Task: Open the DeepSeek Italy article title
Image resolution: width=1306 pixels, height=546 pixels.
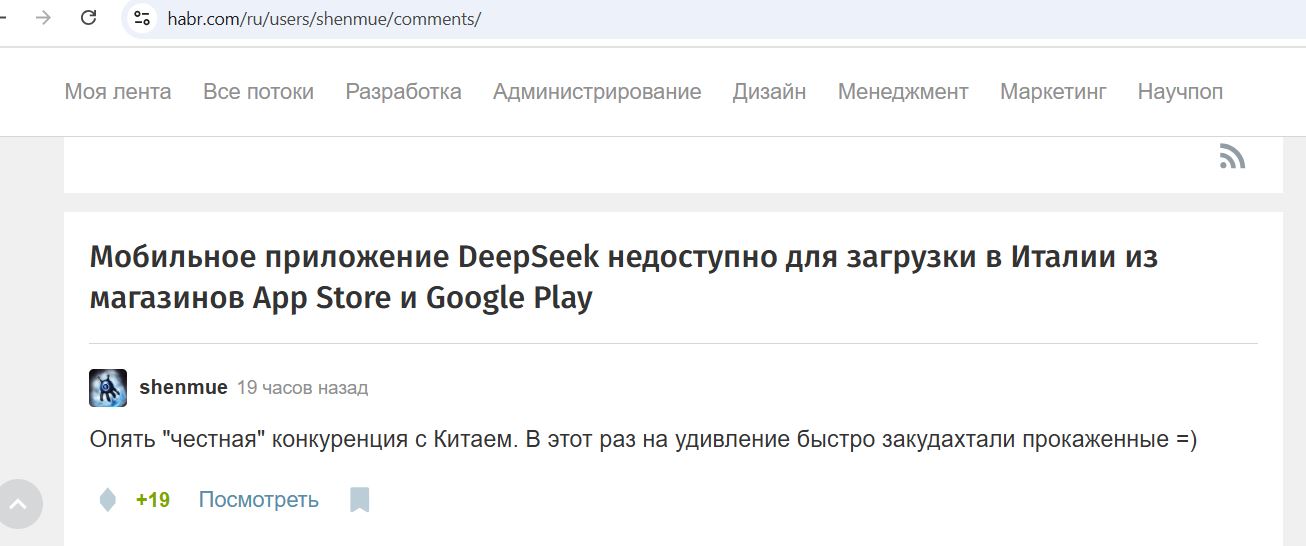Action: click(624, 277)
